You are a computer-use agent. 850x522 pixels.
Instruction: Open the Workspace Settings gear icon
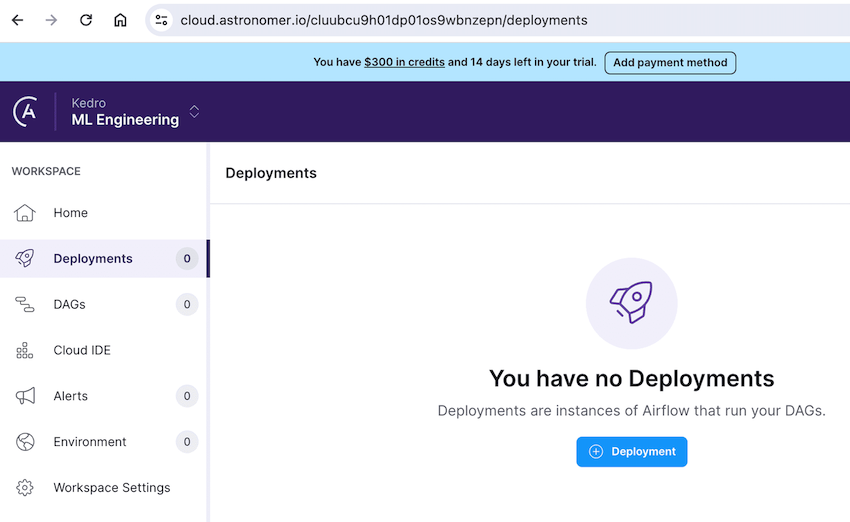(x=25, y=488)
